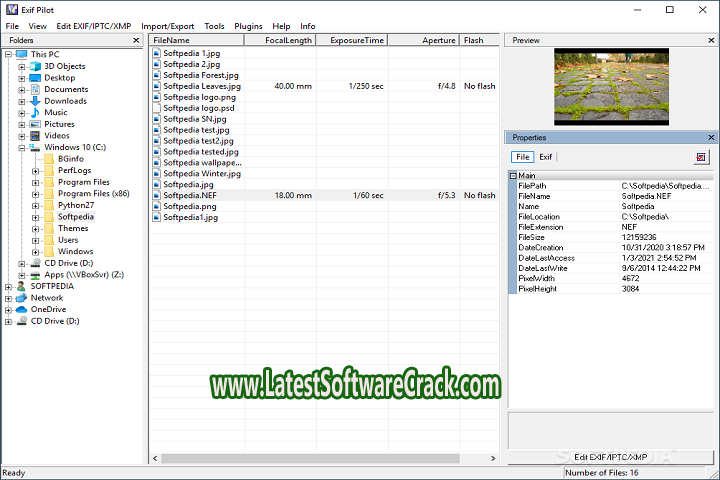
Task: Click the properties options icon beside Exif tab
Action: (x=701, y=157)
